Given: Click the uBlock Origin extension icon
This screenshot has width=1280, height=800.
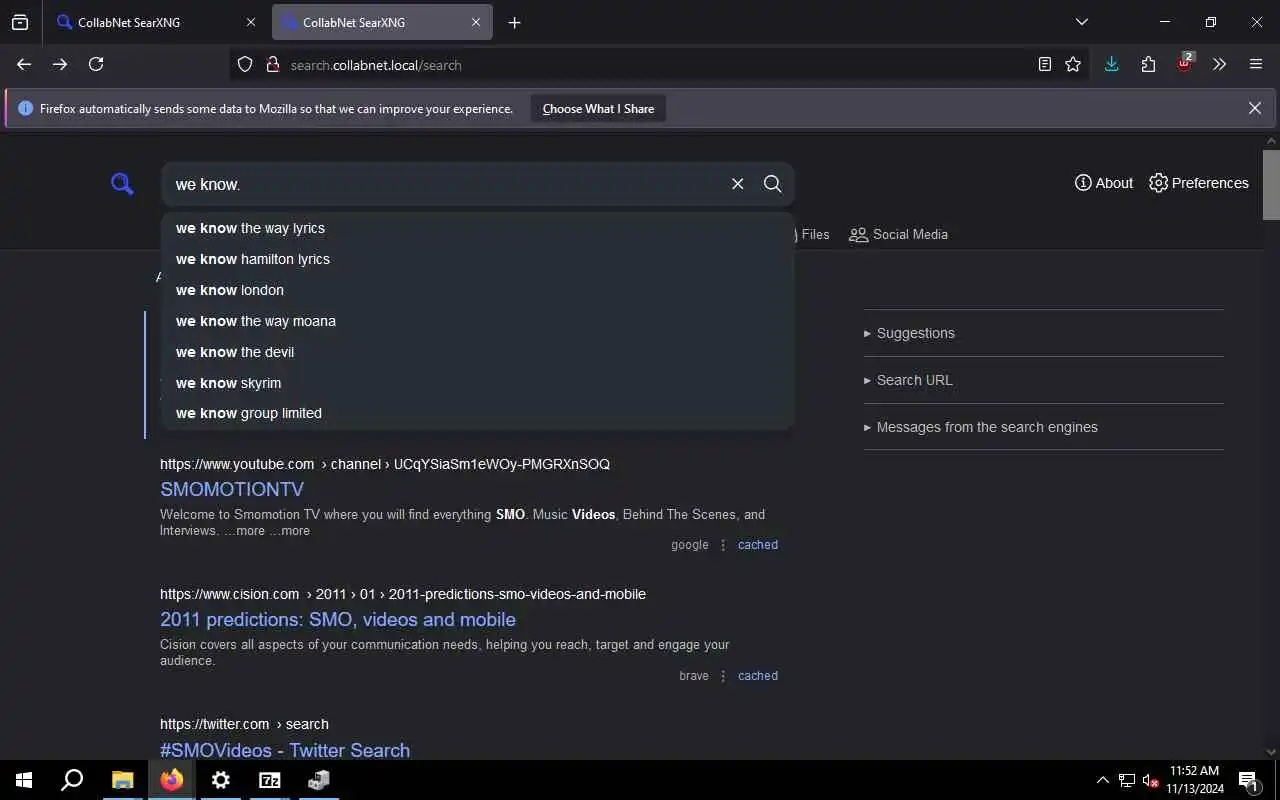Looking at the screenshot, I should click(1185, 63).
